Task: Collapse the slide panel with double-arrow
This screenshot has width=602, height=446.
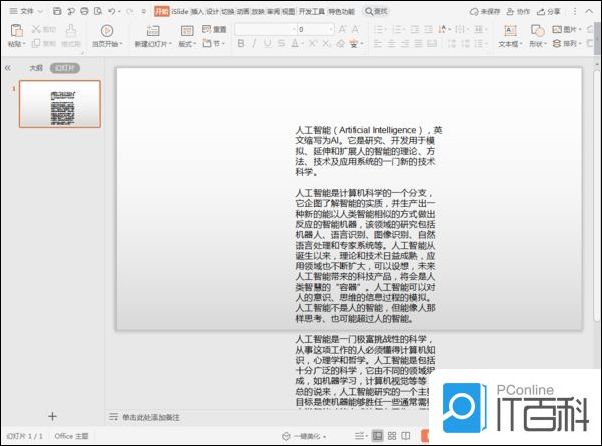Action: (8, 68)
